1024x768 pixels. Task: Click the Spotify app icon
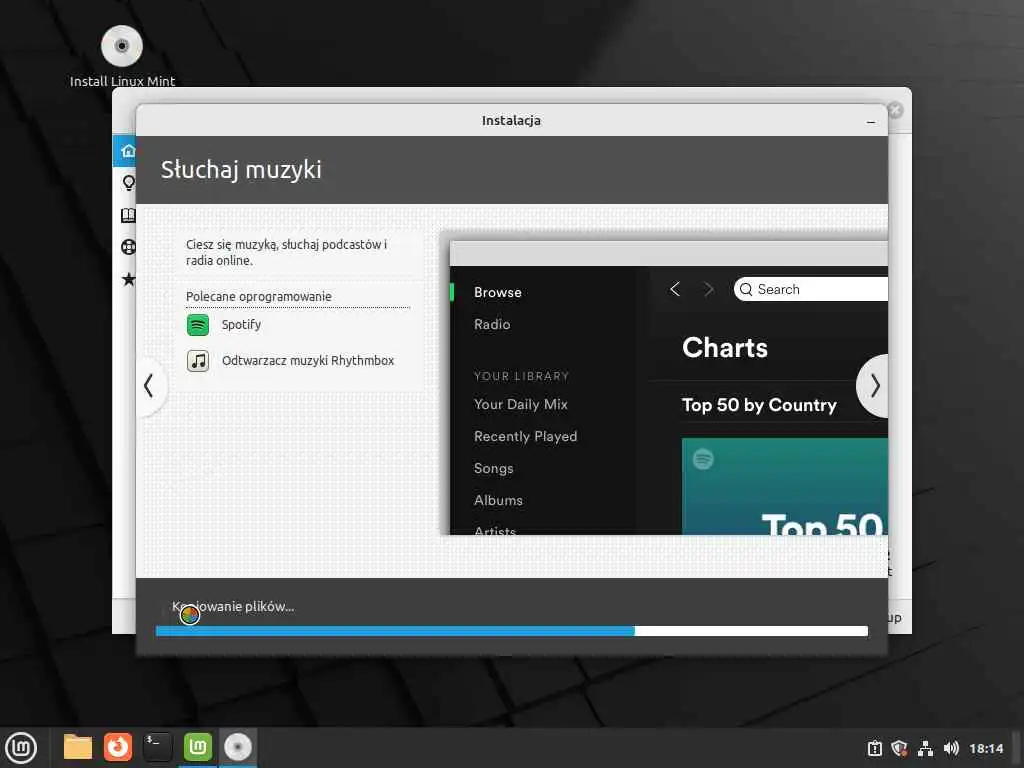pos(198,325)
